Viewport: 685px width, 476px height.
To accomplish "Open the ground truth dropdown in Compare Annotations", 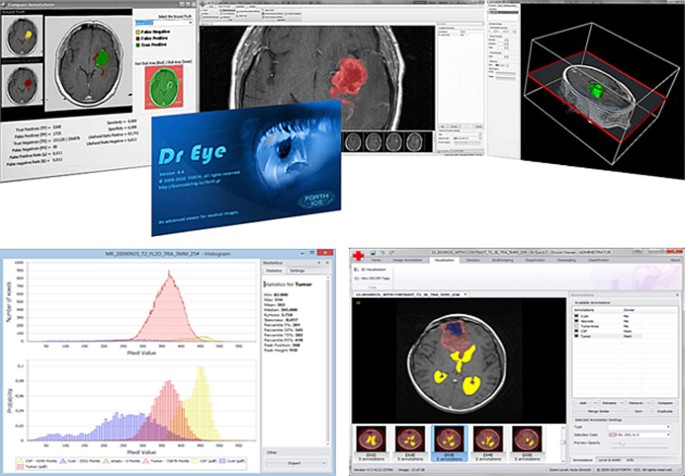I will click(x=164, y=22).
